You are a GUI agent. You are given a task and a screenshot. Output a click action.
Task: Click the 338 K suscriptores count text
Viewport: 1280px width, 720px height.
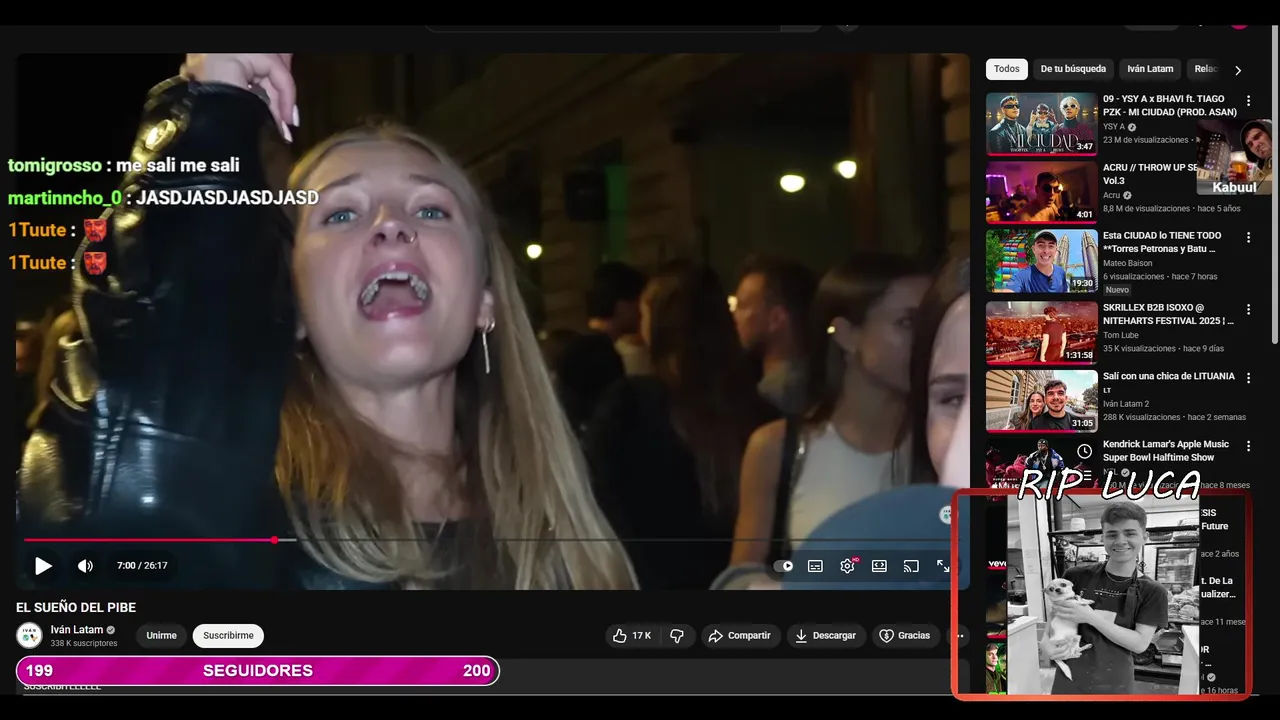[x=84, y=643]
